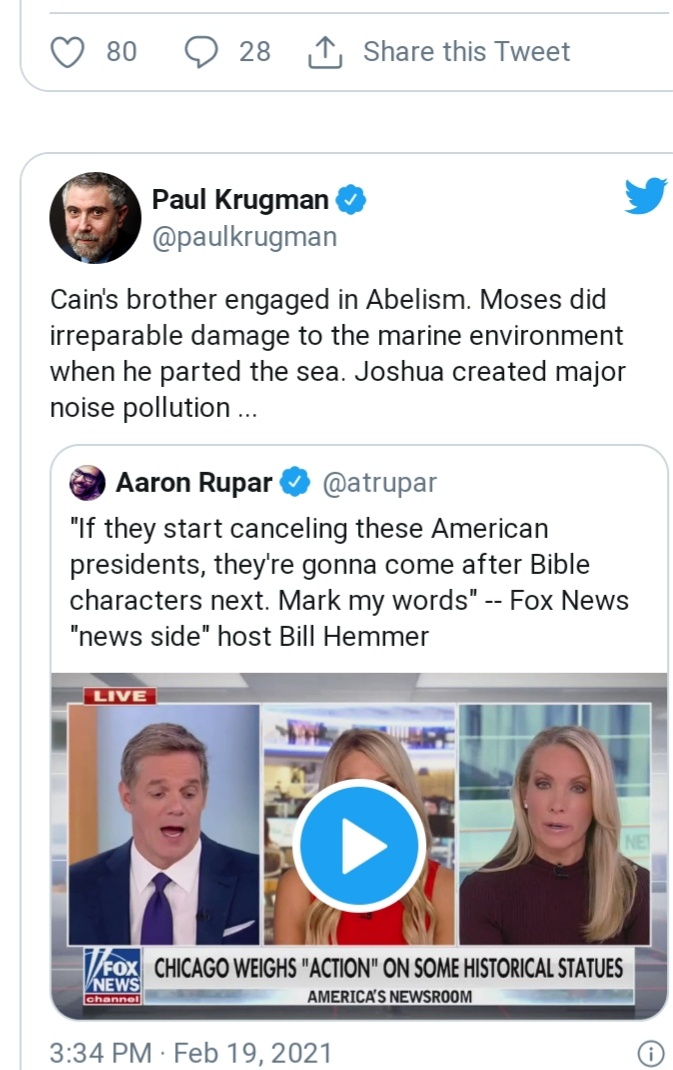Viewport: 673px width, 1070px height.
Task: Click the Aaron Rupar display name
Action: tap(194, 482)
